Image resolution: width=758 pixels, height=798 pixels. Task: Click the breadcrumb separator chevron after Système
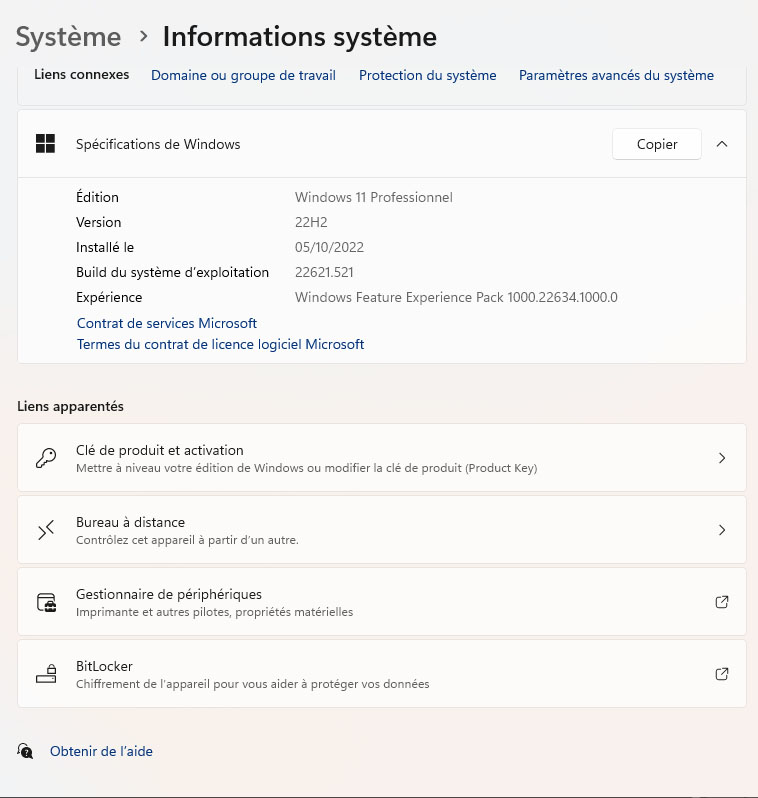[144, 37]
